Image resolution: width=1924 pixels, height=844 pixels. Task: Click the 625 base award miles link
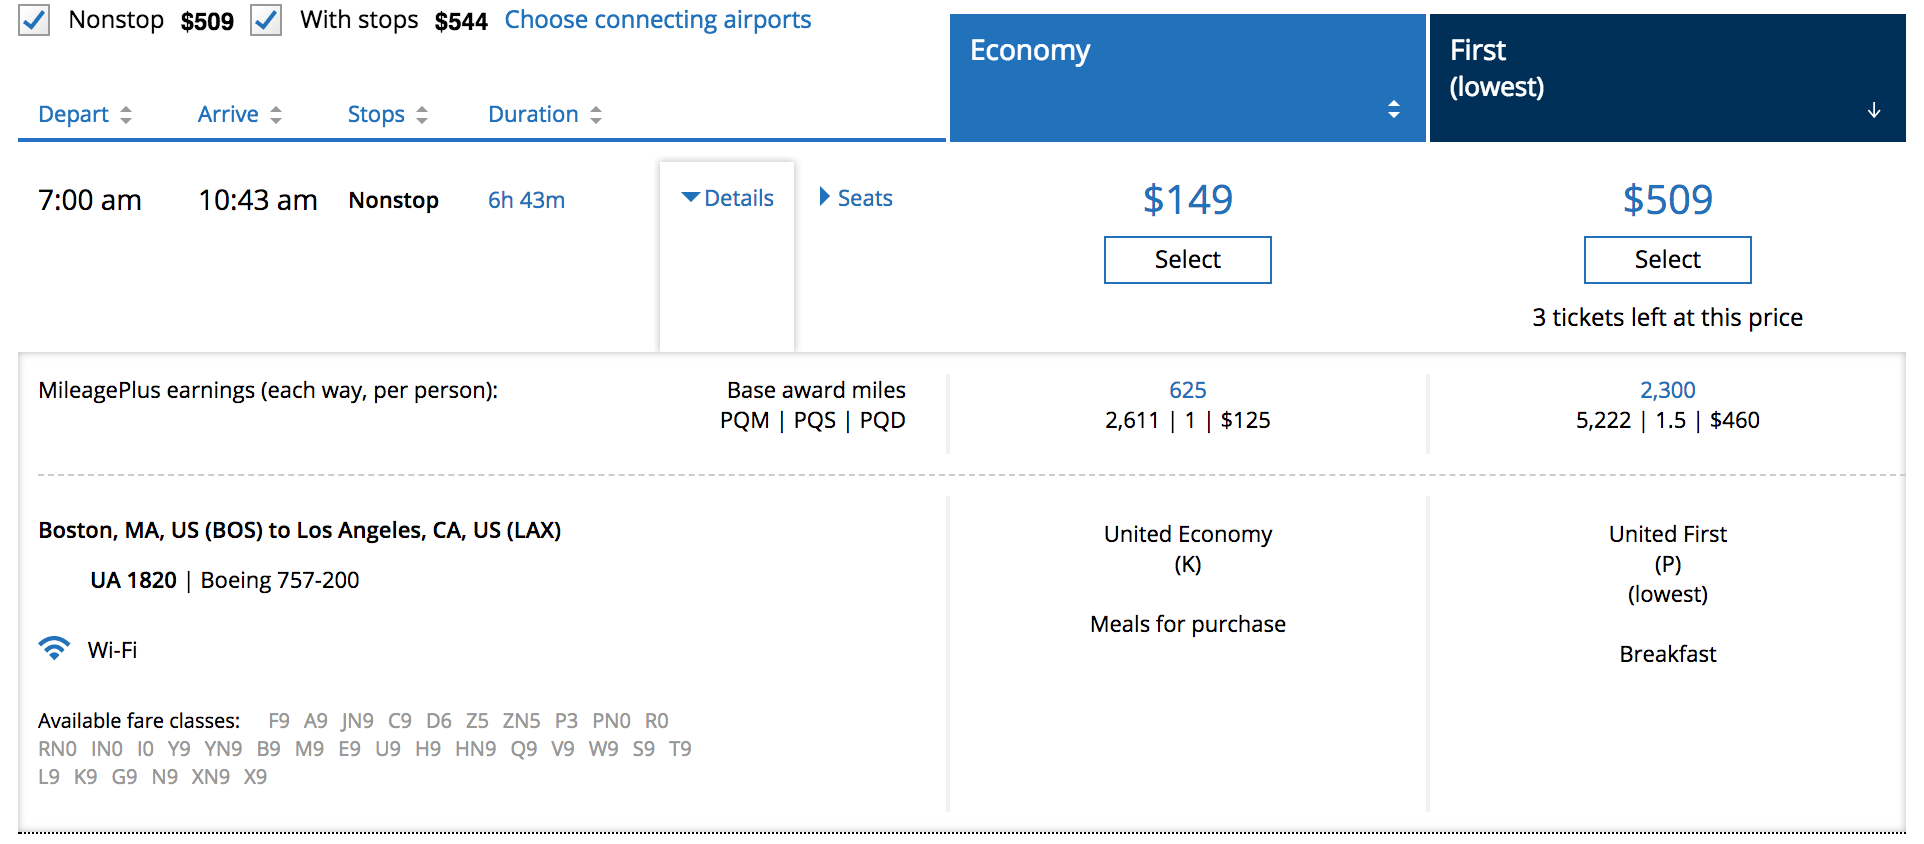(1187, 390)
